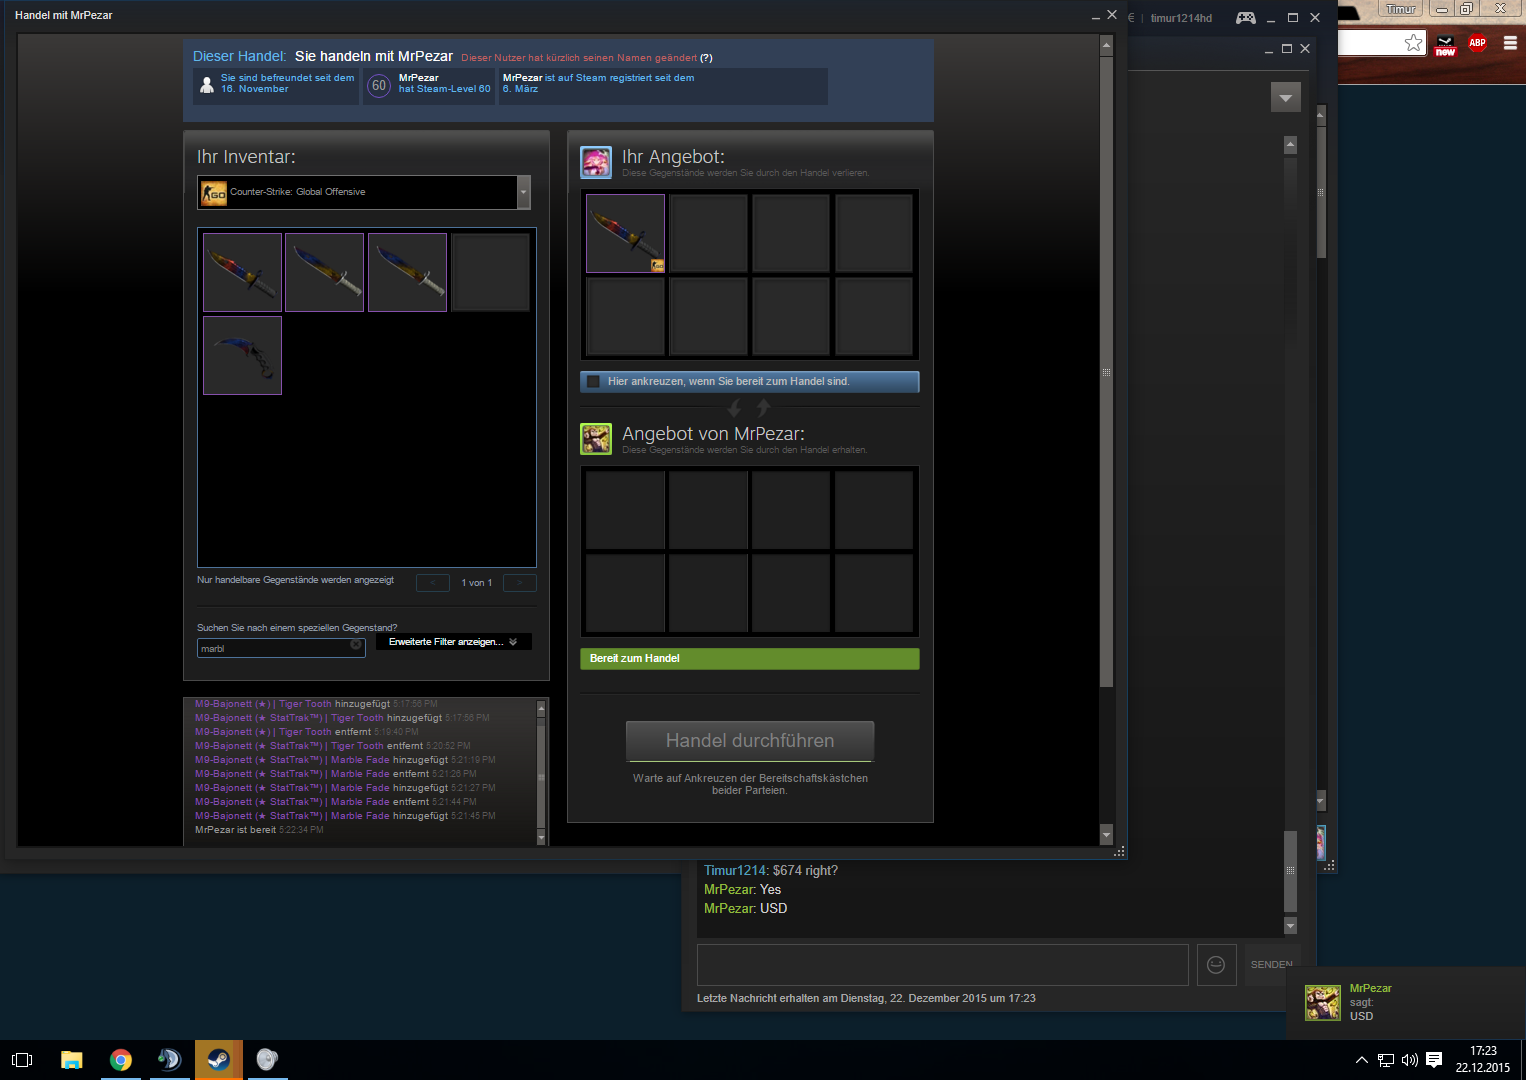Click the volume icon in system tray
This screenshot has width=1526, height=1080.
tap(1410, 1060)
